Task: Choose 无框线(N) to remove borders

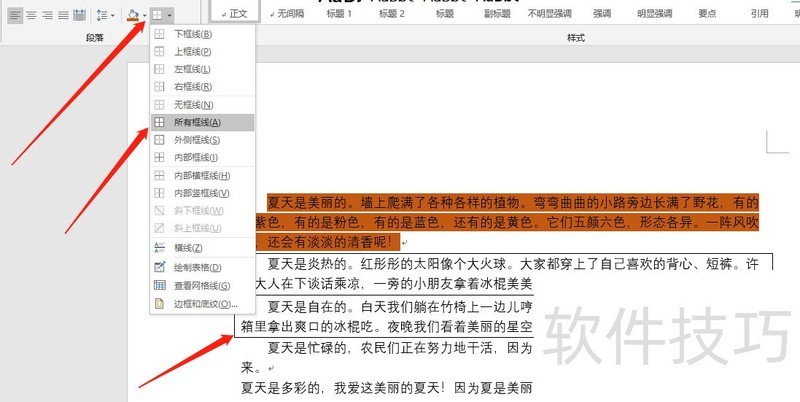Action: [x=203, y=105]
